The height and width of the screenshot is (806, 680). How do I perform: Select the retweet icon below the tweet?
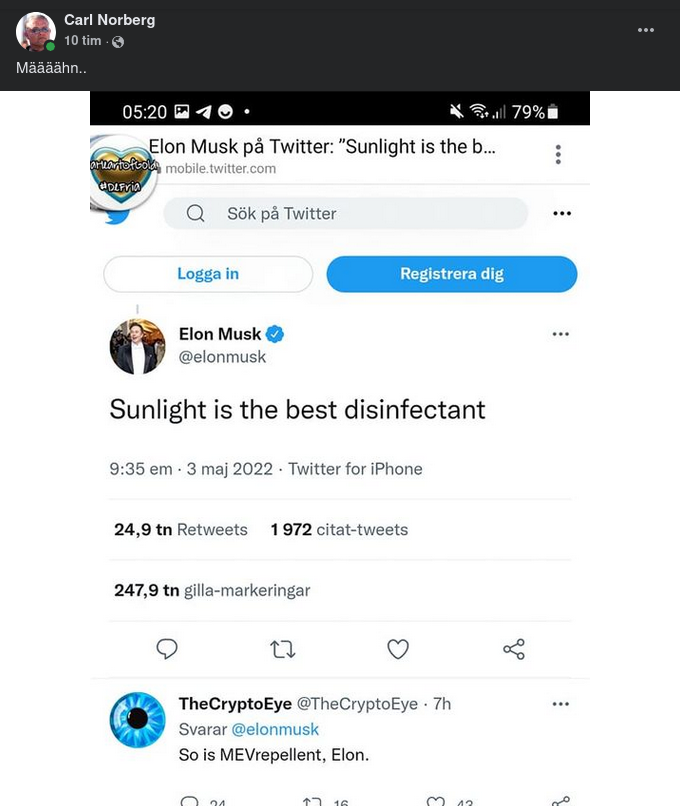tap(282, 649)
